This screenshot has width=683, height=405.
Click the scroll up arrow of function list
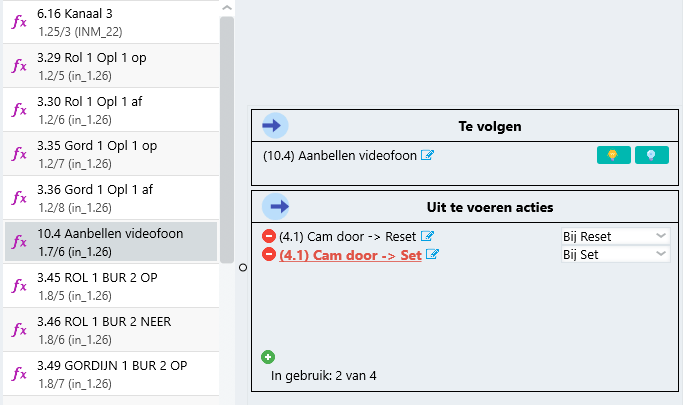(227, 8)
